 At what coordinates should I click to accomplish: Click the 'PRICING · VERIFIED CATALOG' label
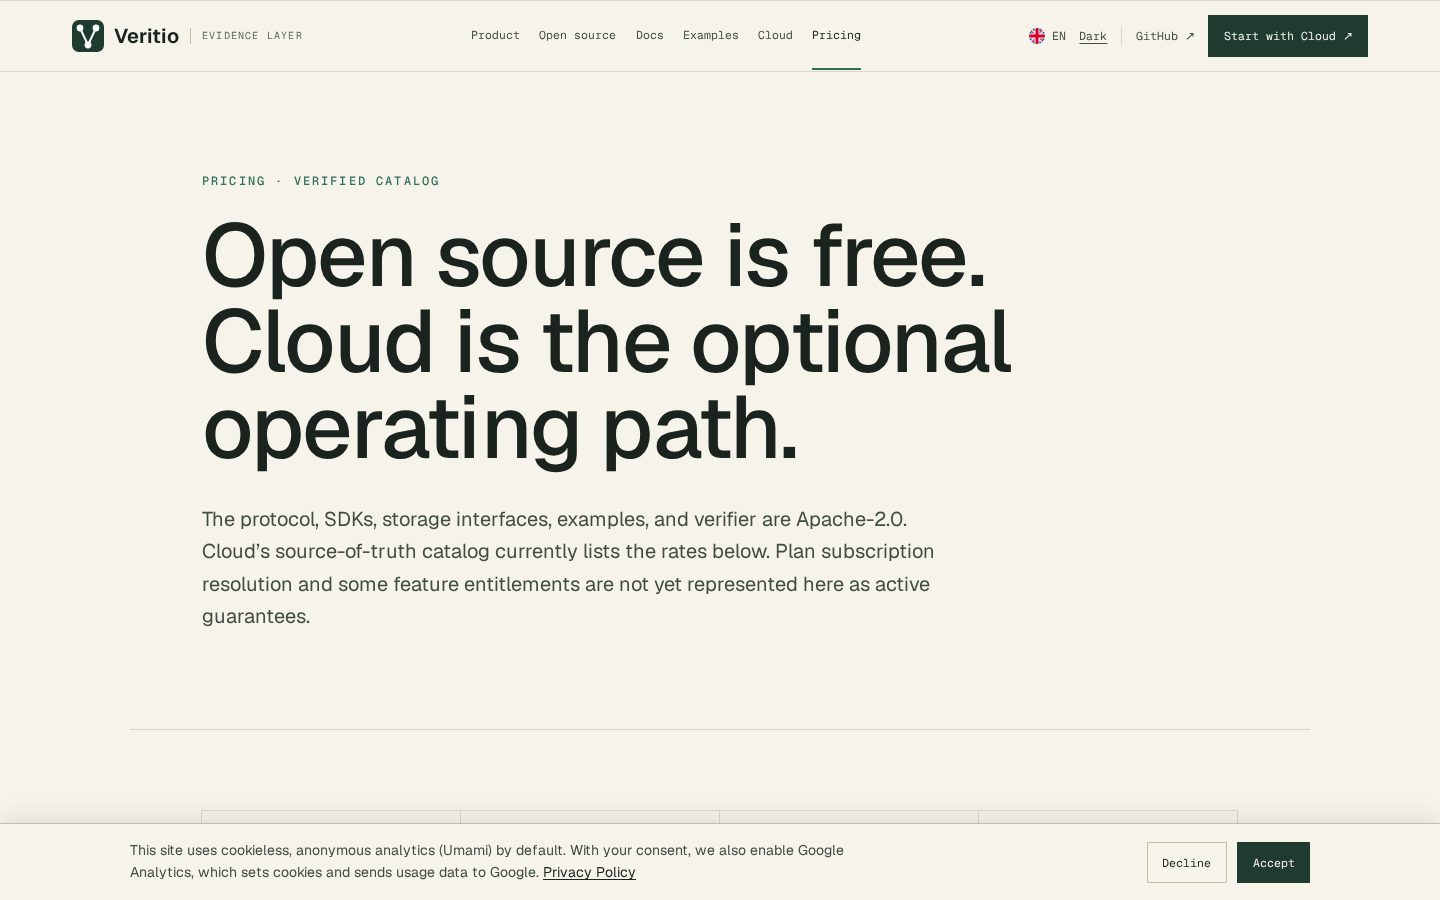click(321, 181)
